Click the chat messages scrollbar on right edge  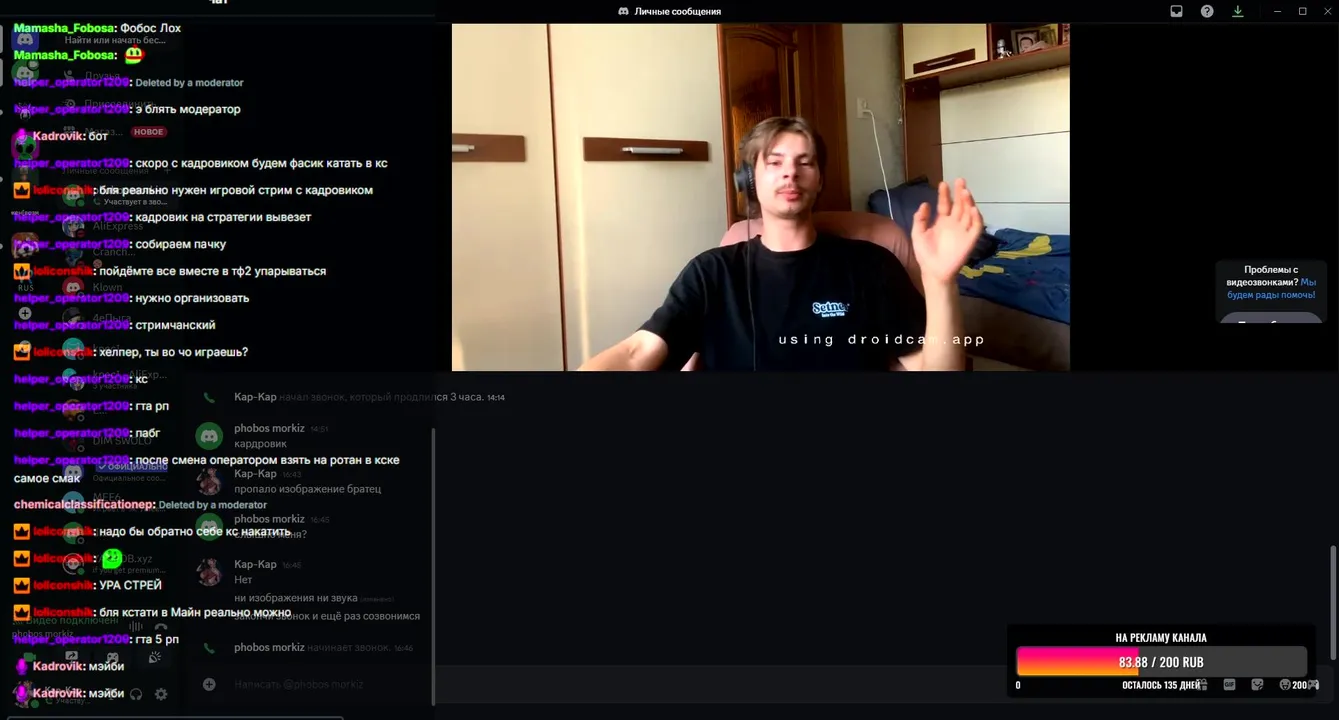(1331, 602)
